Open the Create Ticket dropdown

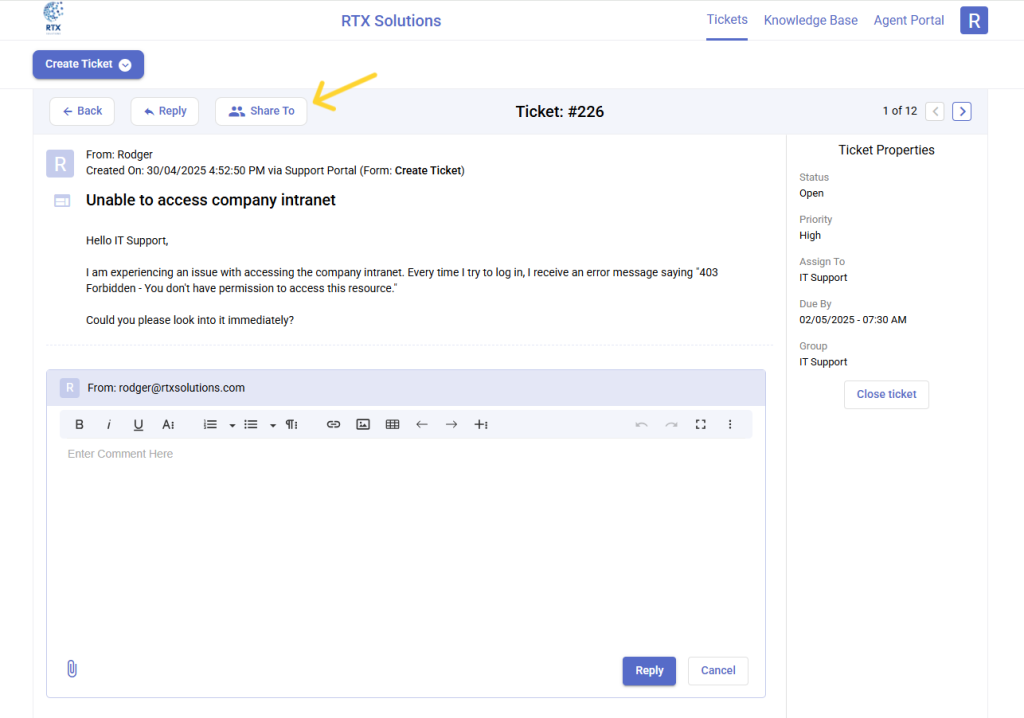[x=88, y=64]
